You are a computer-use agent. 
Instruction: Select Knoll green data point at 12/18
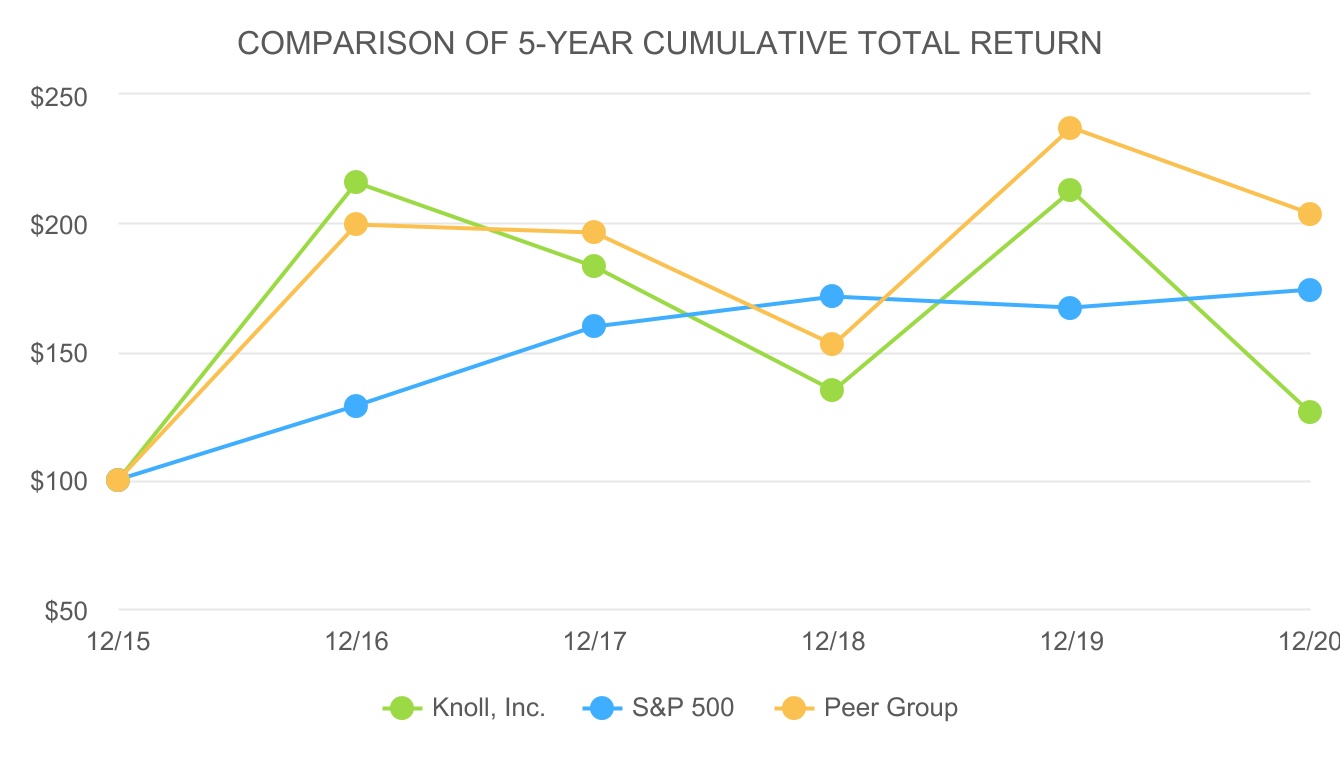point(832,390)
